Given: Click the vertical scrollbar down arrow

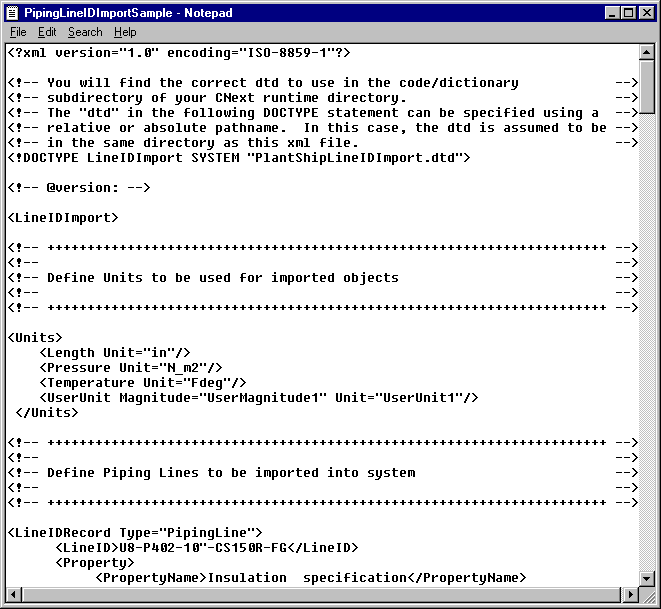Looking at the screenshot, I should point(647,577).
